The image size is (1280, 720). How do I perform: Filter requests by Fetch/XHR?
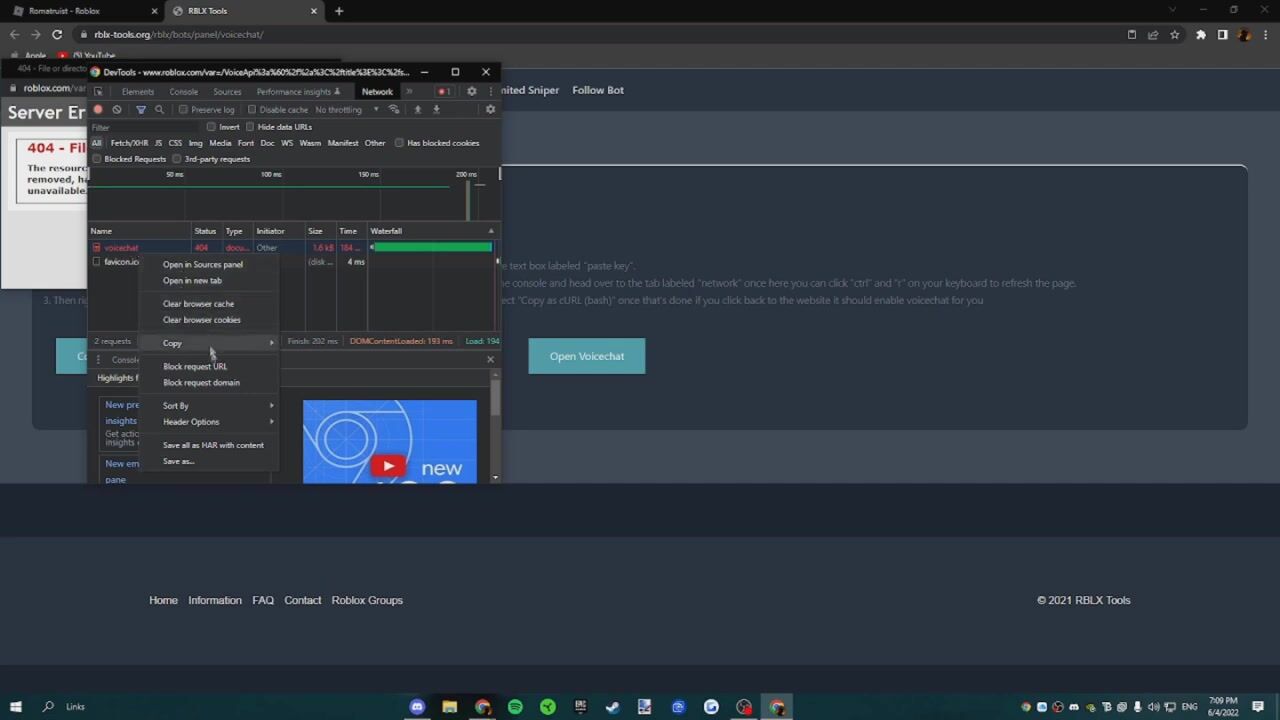tap(129, 143)
